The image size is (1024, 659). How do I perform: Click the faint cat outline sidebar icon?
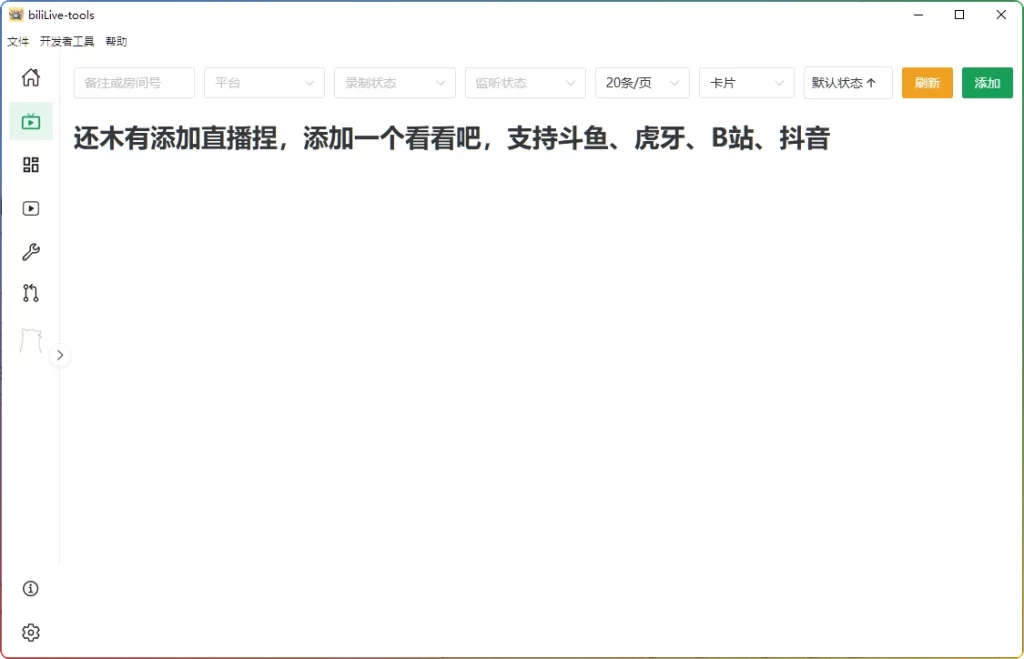pyautogui.click(x=31, y=340)
